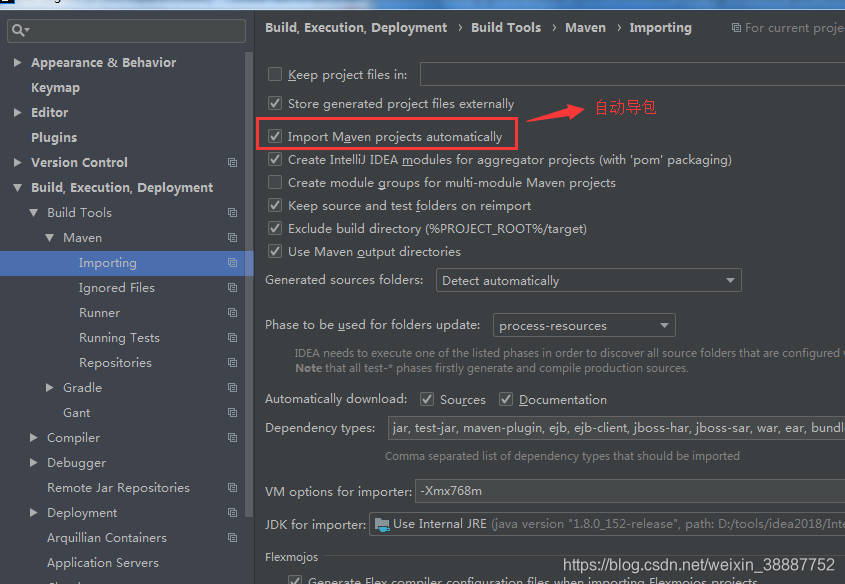
Task: Click the search magnifier icon in settings
Action: (19, 31)
